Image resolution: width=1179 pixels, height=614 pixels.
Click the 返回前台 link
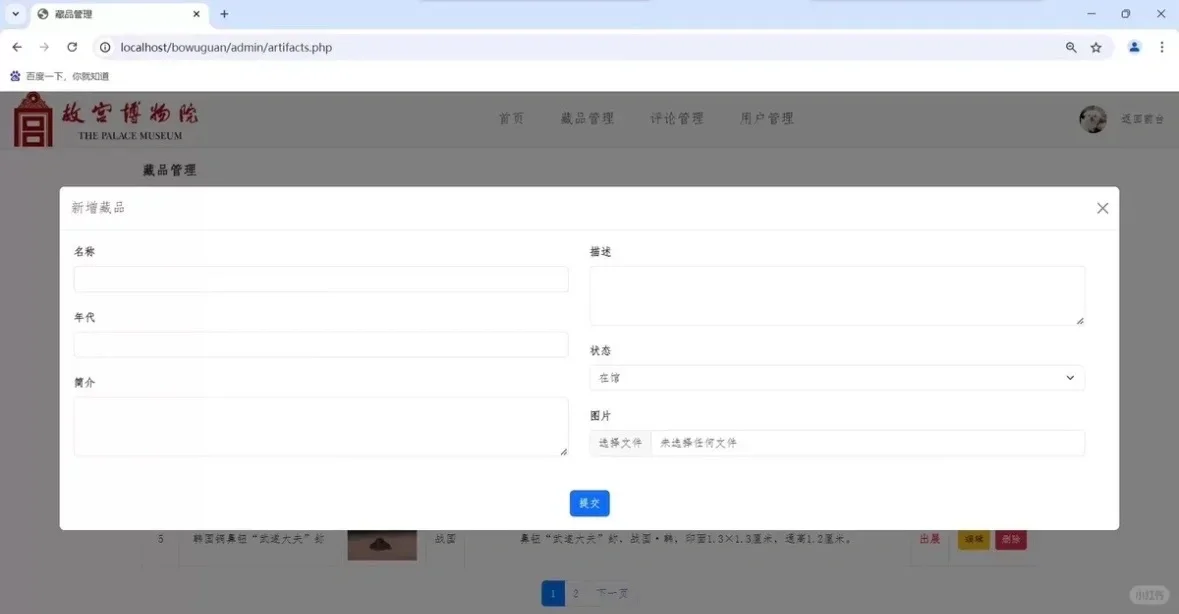[x=1142, y=119]
